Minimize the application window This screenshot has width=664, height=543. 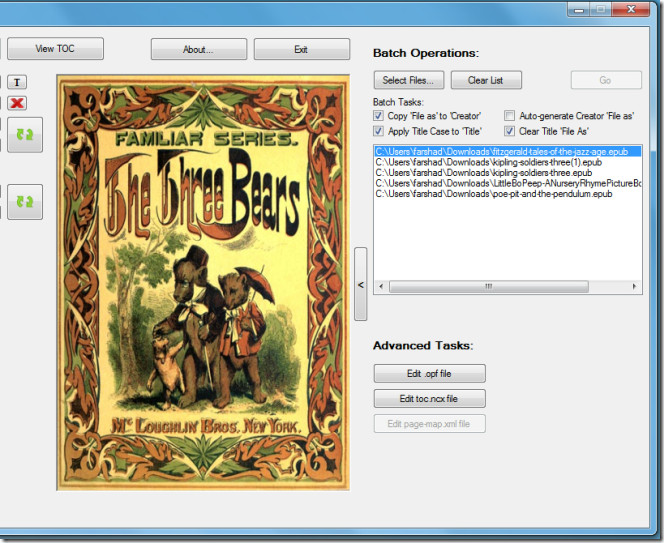click(x=576, y=8)
